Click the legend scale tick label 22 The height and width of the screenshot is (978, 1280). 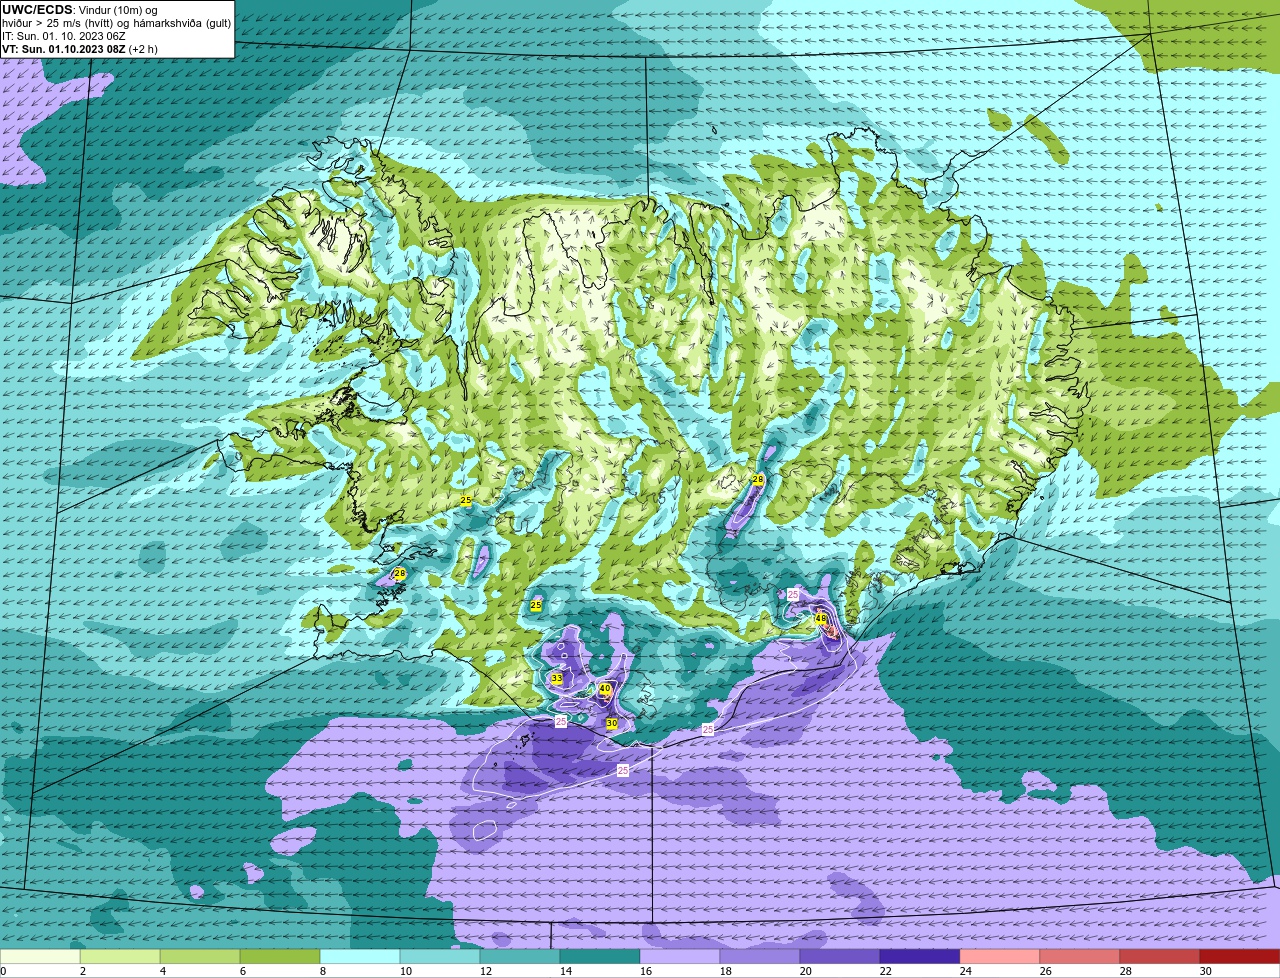pos(885,971)
